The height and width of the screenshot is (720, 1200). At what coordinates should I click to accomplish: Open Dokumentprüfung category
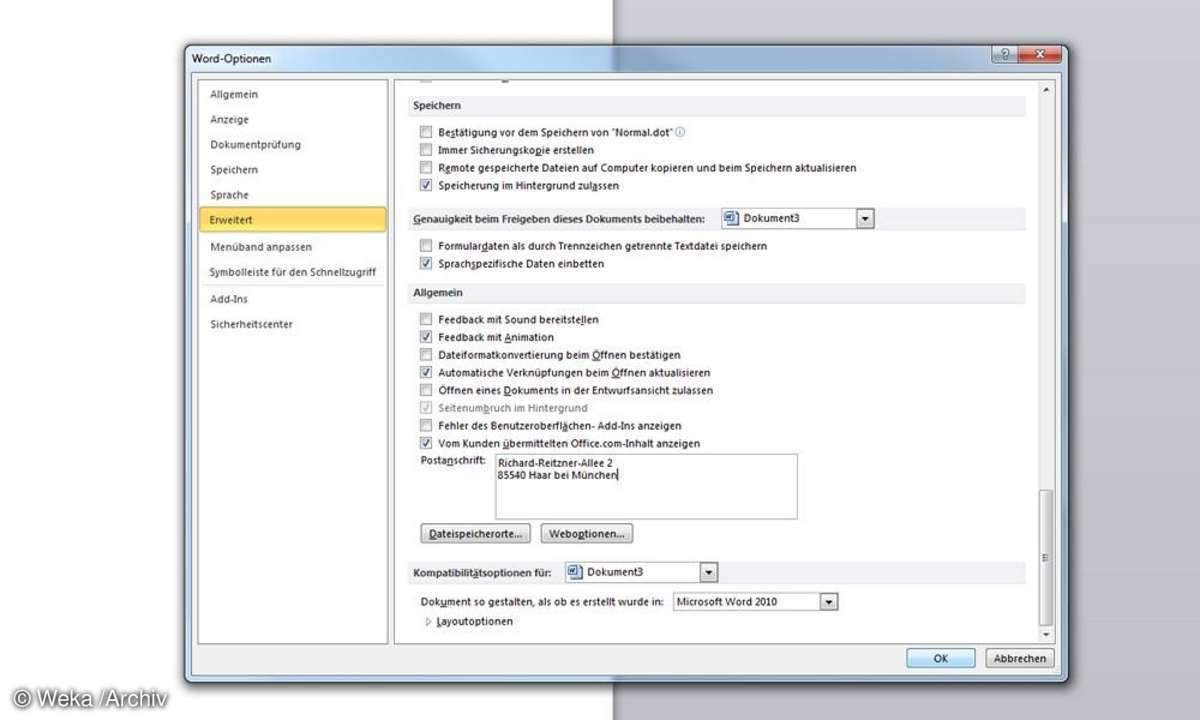[x=291, y=144]
